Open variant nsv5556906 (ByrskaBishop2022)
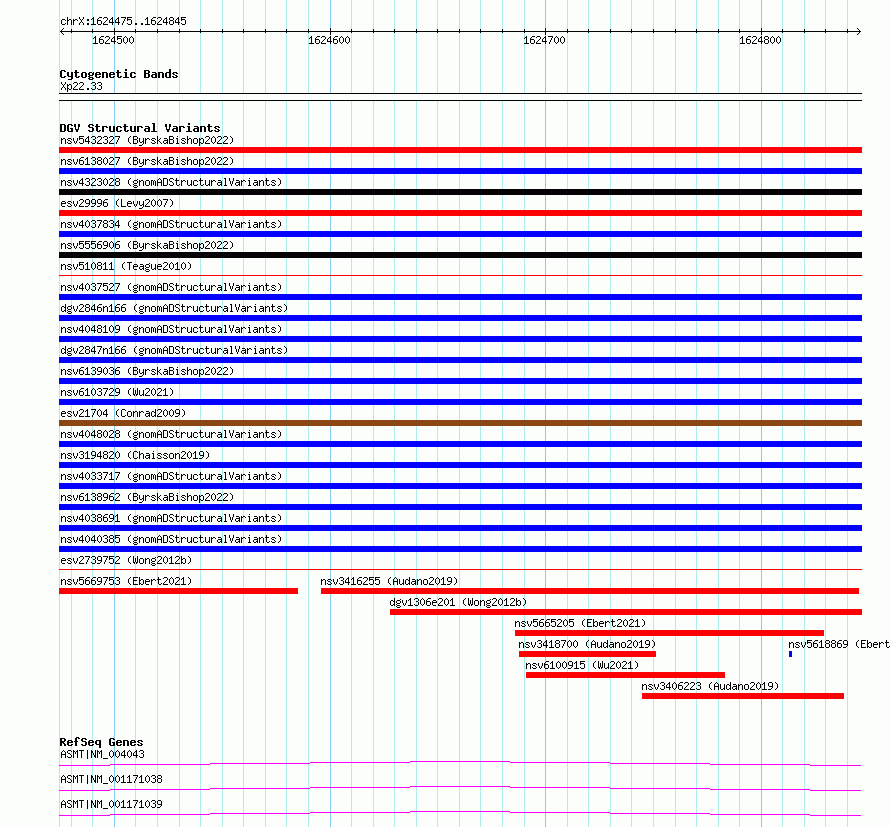890x827 pixels. (x=147, y=245)
